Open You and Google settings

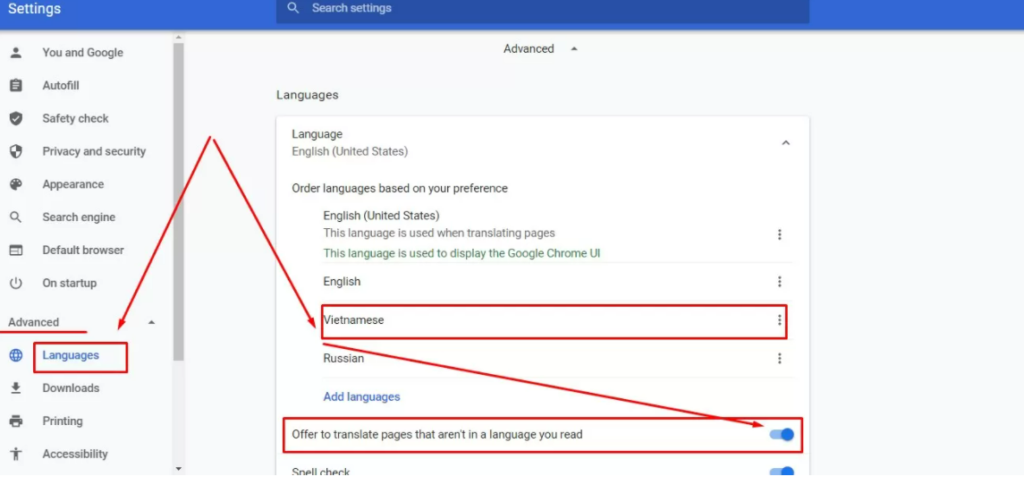tap(82, 53)
